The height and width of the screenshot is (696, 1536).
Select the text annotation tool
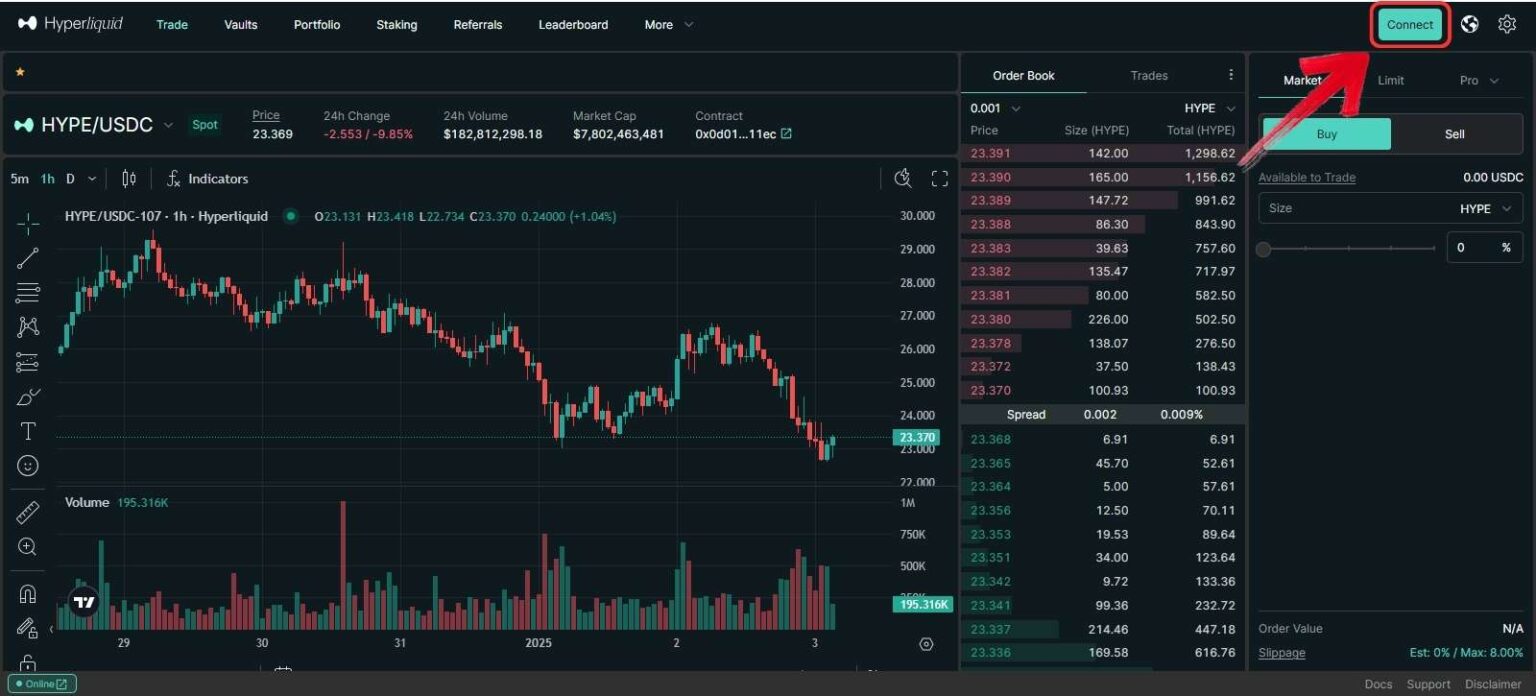click(27, 431)
